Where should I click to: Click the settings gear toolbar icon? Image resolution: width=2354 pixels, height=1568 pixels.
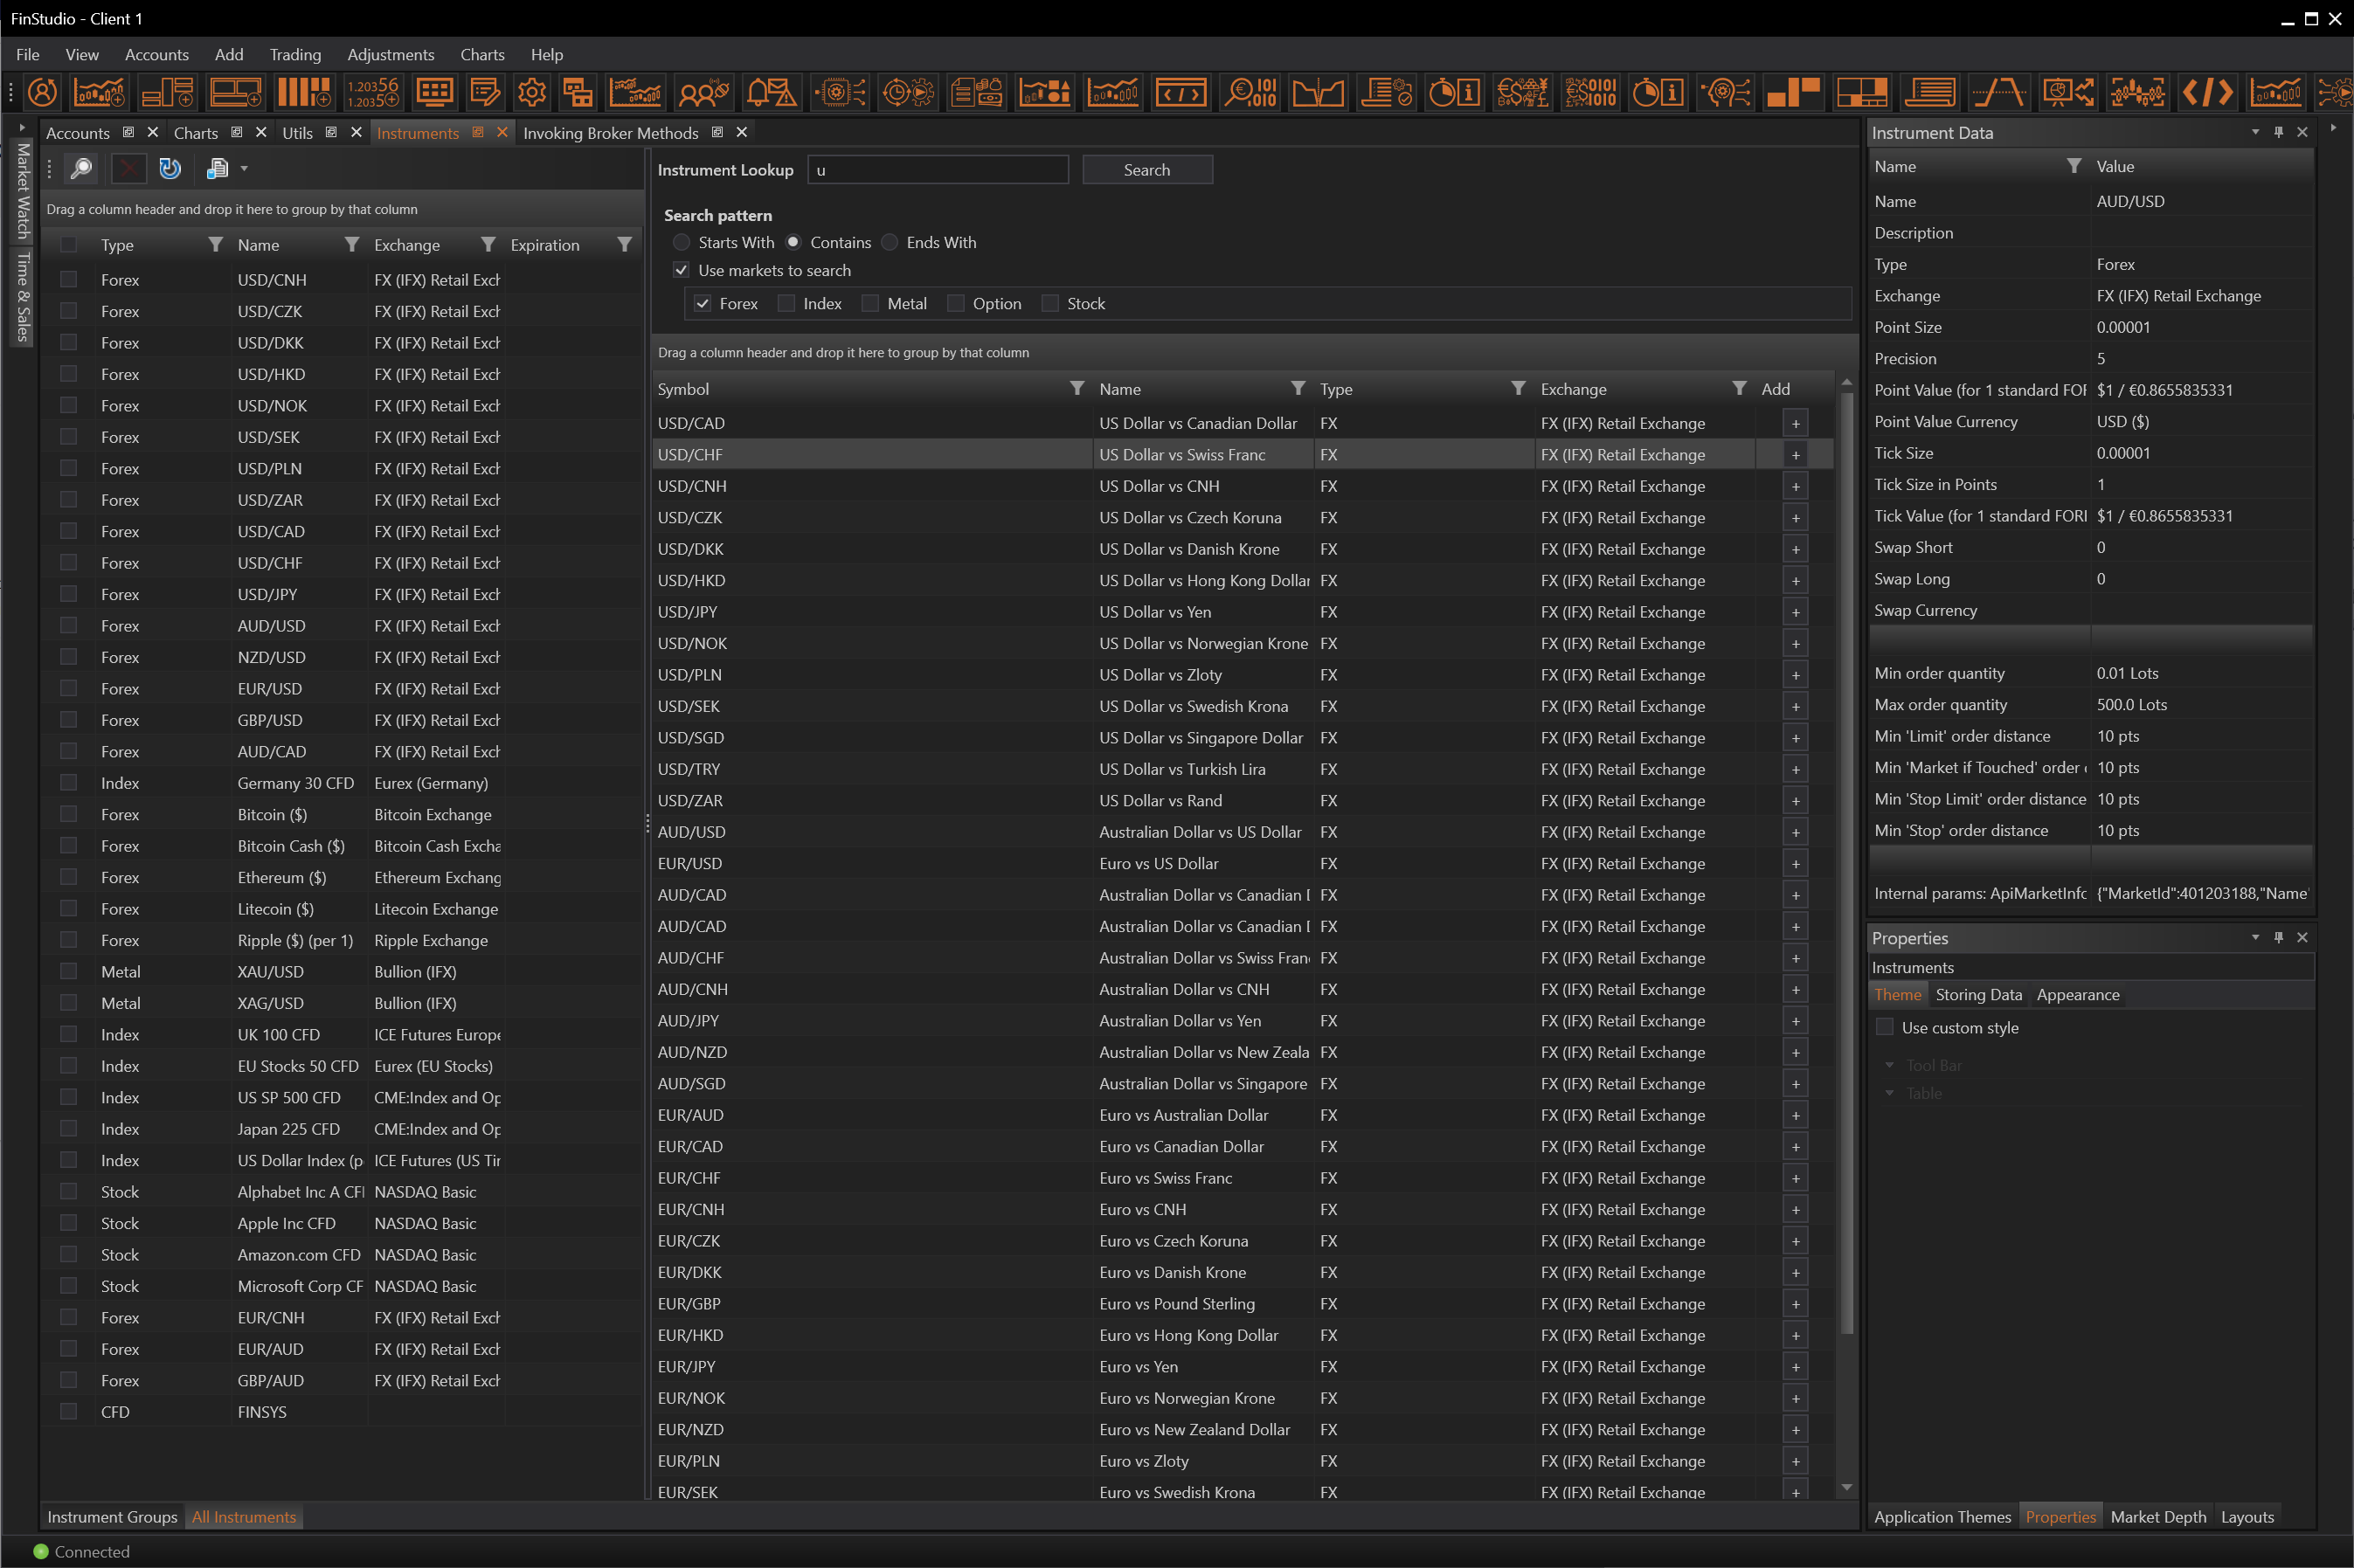[532, 93]
